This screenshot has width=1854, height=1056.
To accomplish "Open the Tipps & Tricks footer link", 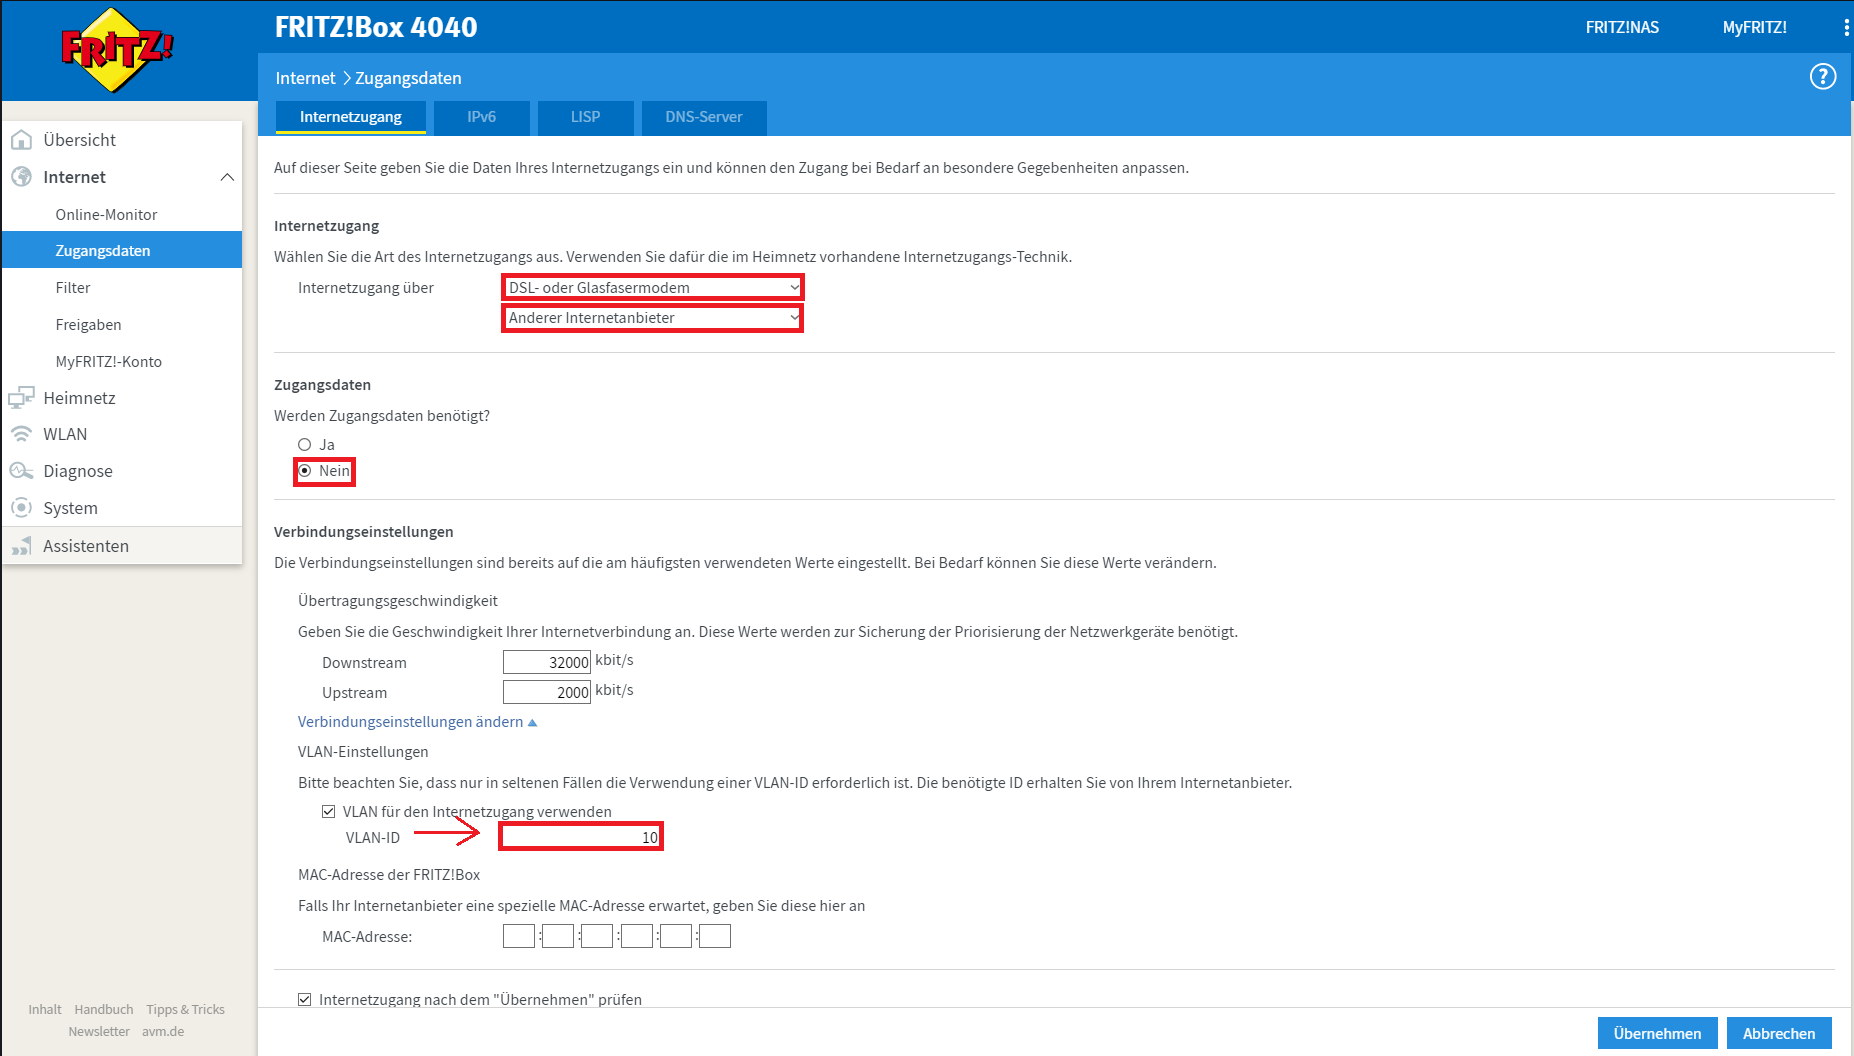I will click(185, 1010).
